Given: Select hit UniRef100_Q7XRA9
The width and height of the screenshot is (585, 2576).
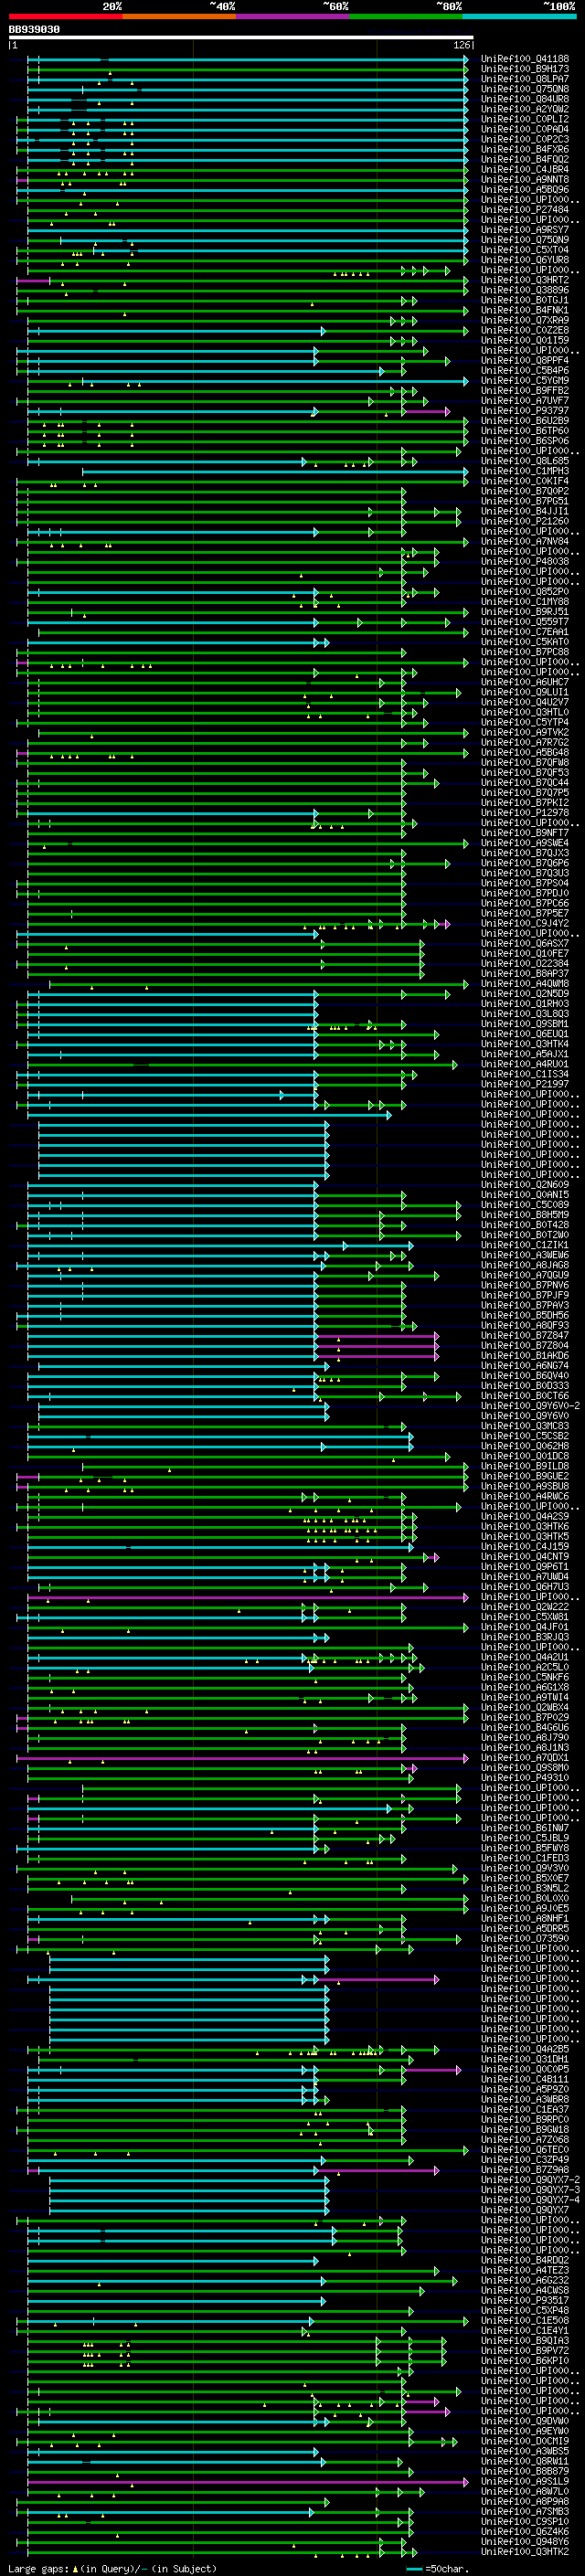Looking at the screenshot, I should click(x=525, y=320).
